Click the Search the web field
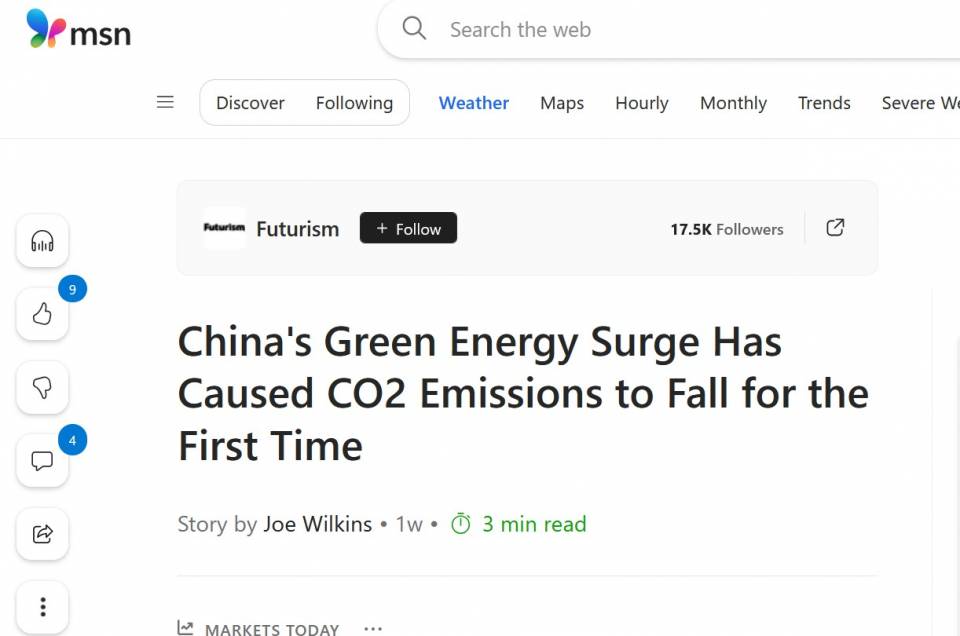Viewport: 960px width, 636px height. coord(673,29)
